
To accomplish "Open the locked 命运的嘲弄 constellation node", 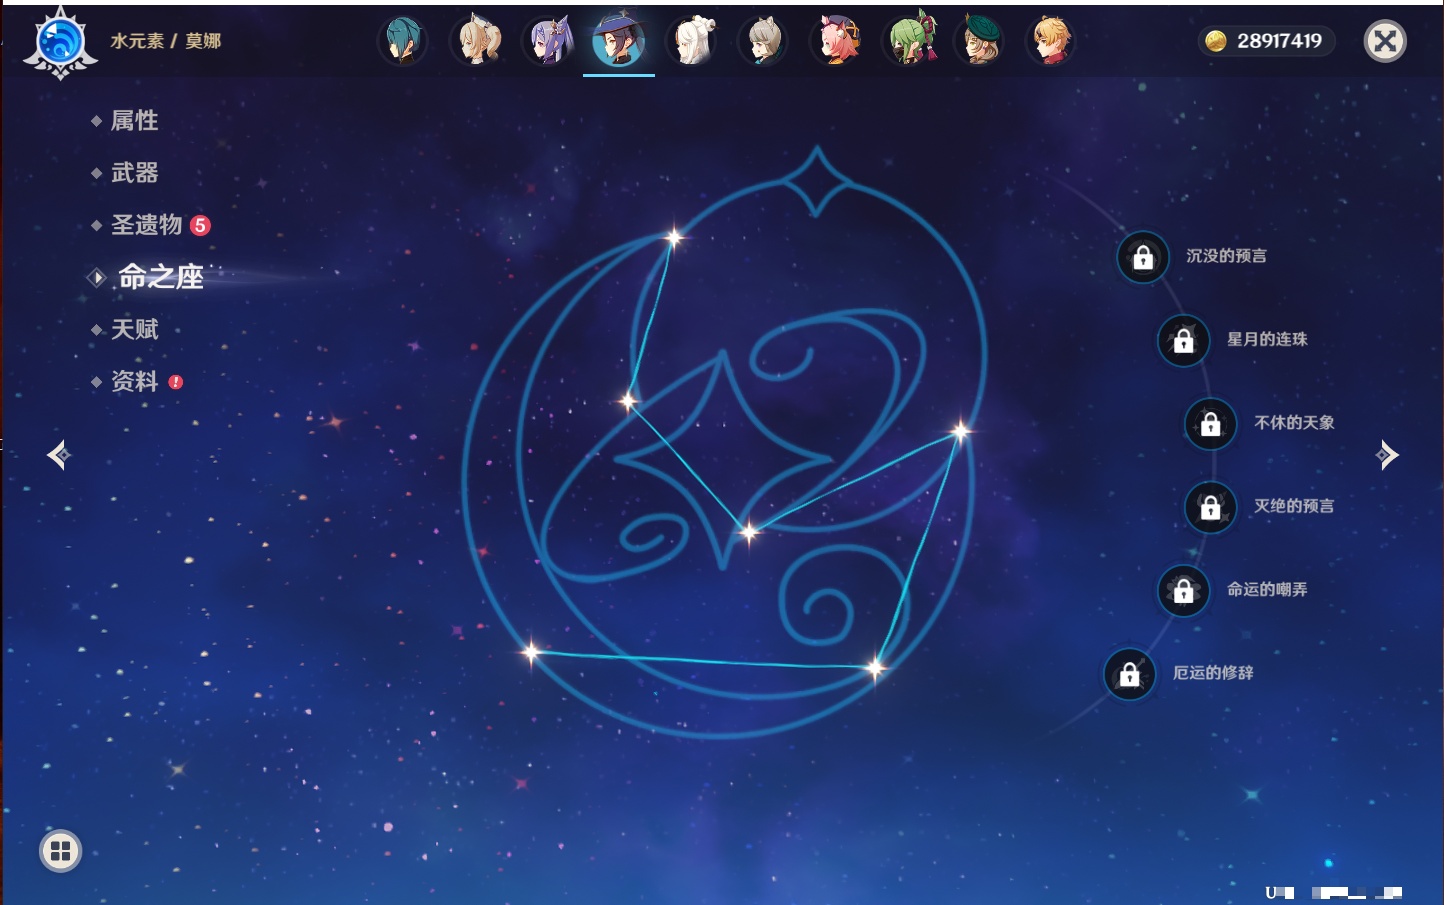I will [x=1184, y=591].
